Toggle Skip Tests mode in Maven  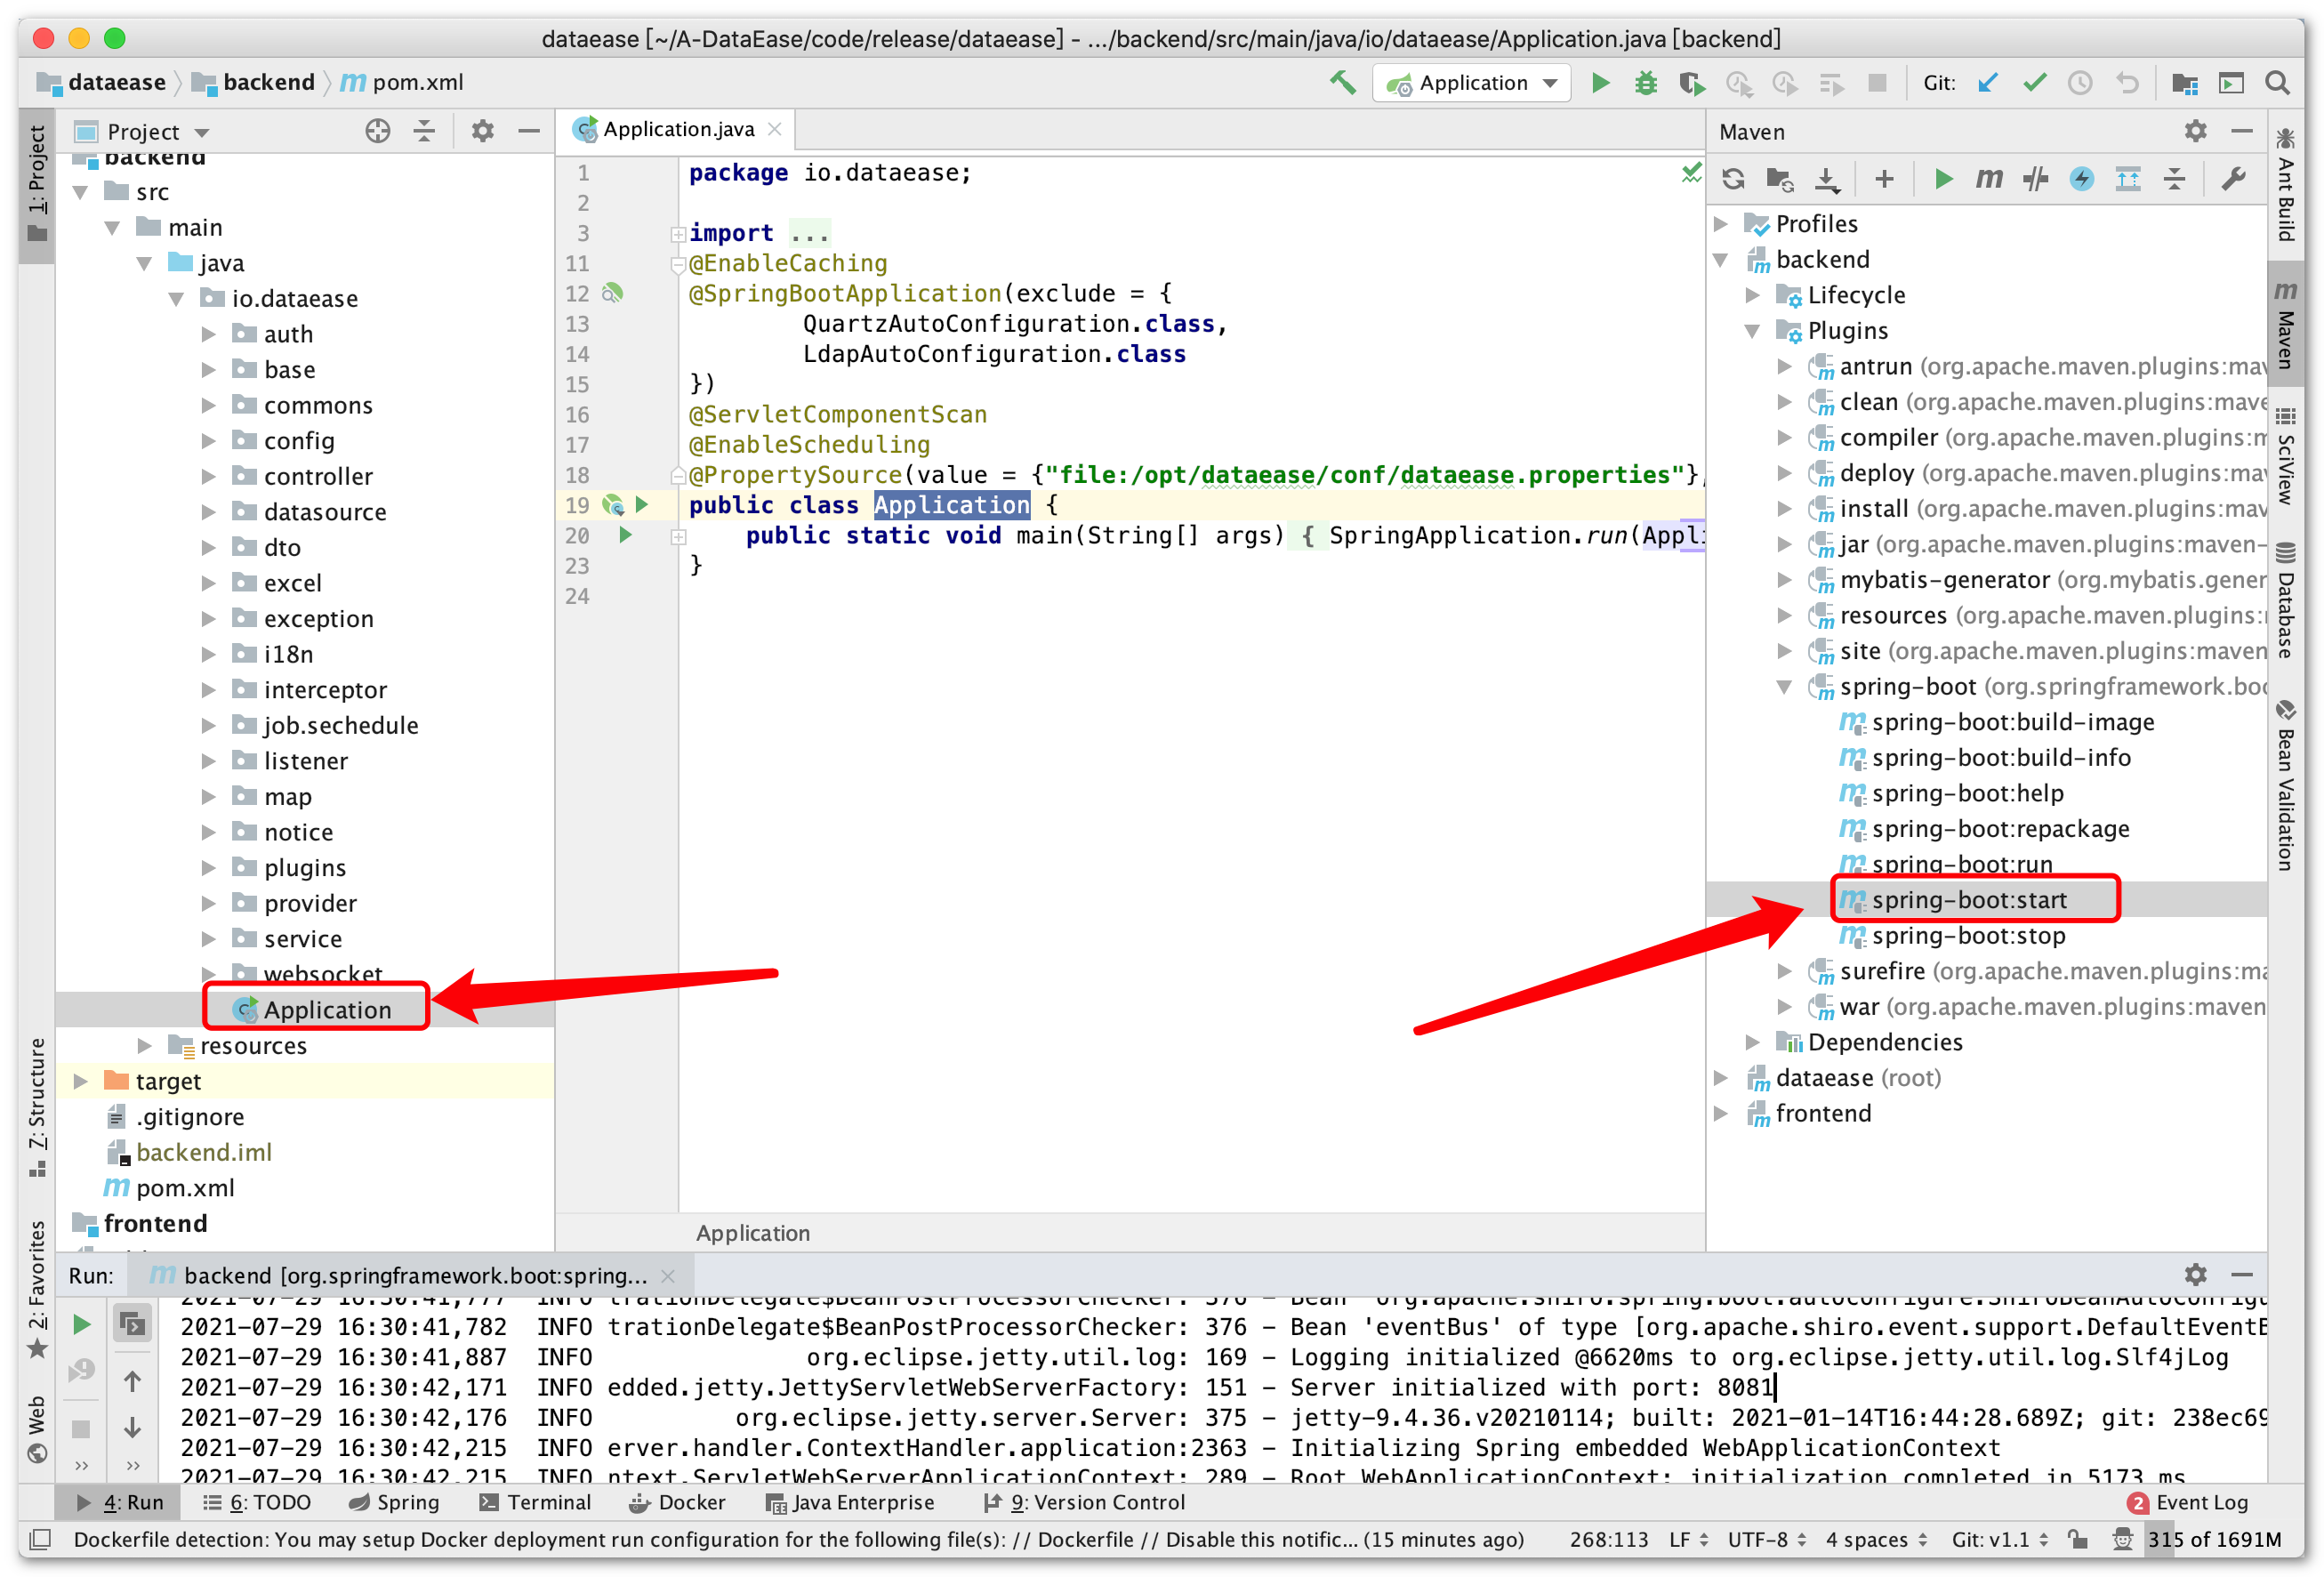[2081, 179]
